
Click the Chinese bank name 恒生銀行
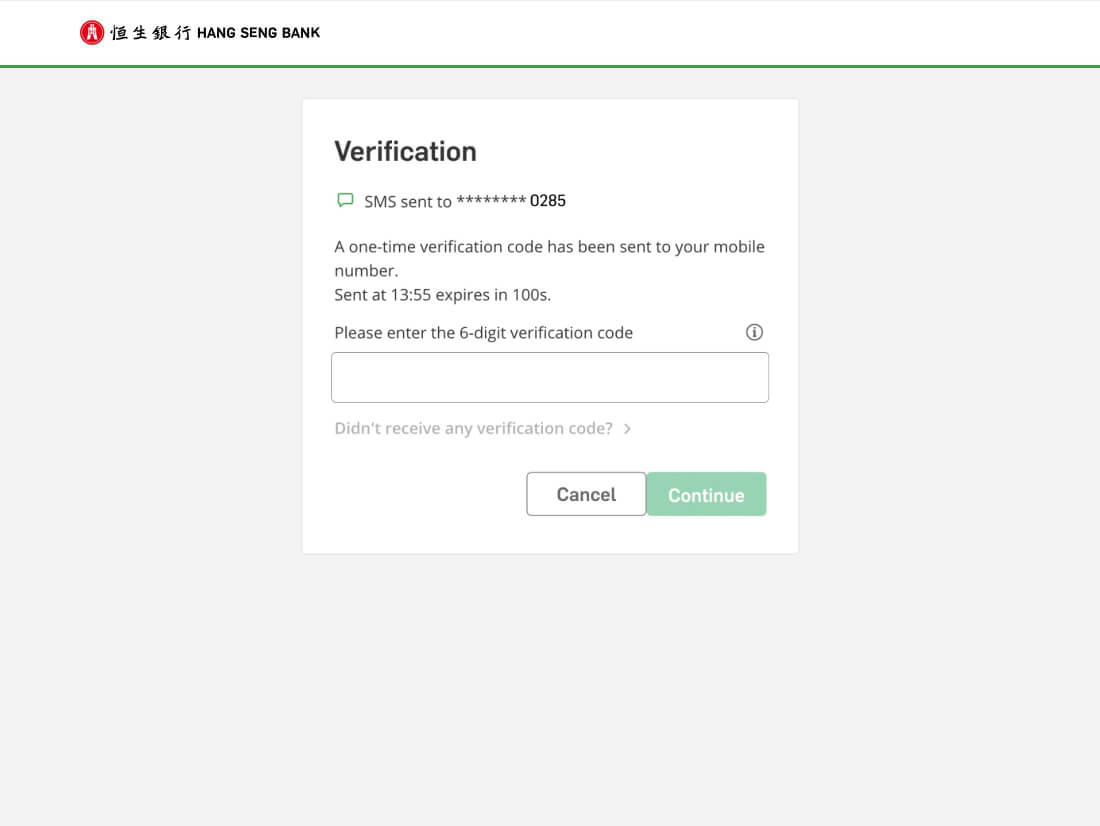pos(150,33)
